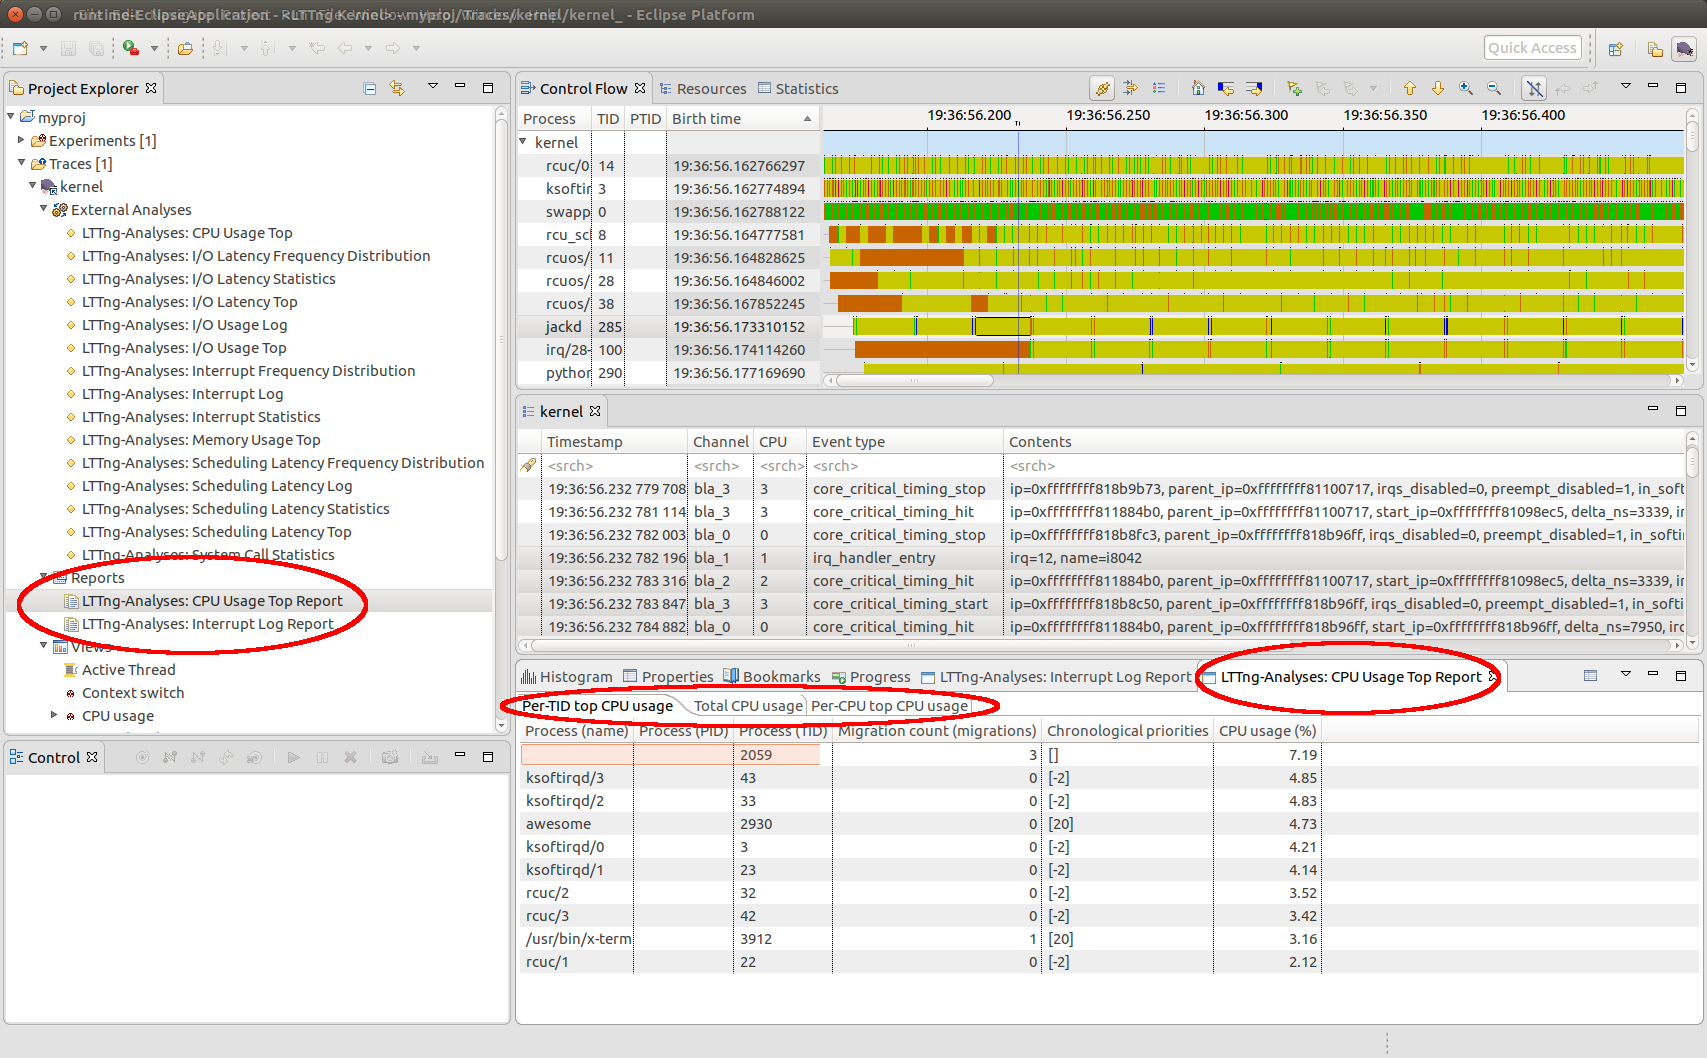This screenshot has width=1707, height=1058.
Task: Click the Home icon to reset the timegraph range
Action: [1198, 88]
